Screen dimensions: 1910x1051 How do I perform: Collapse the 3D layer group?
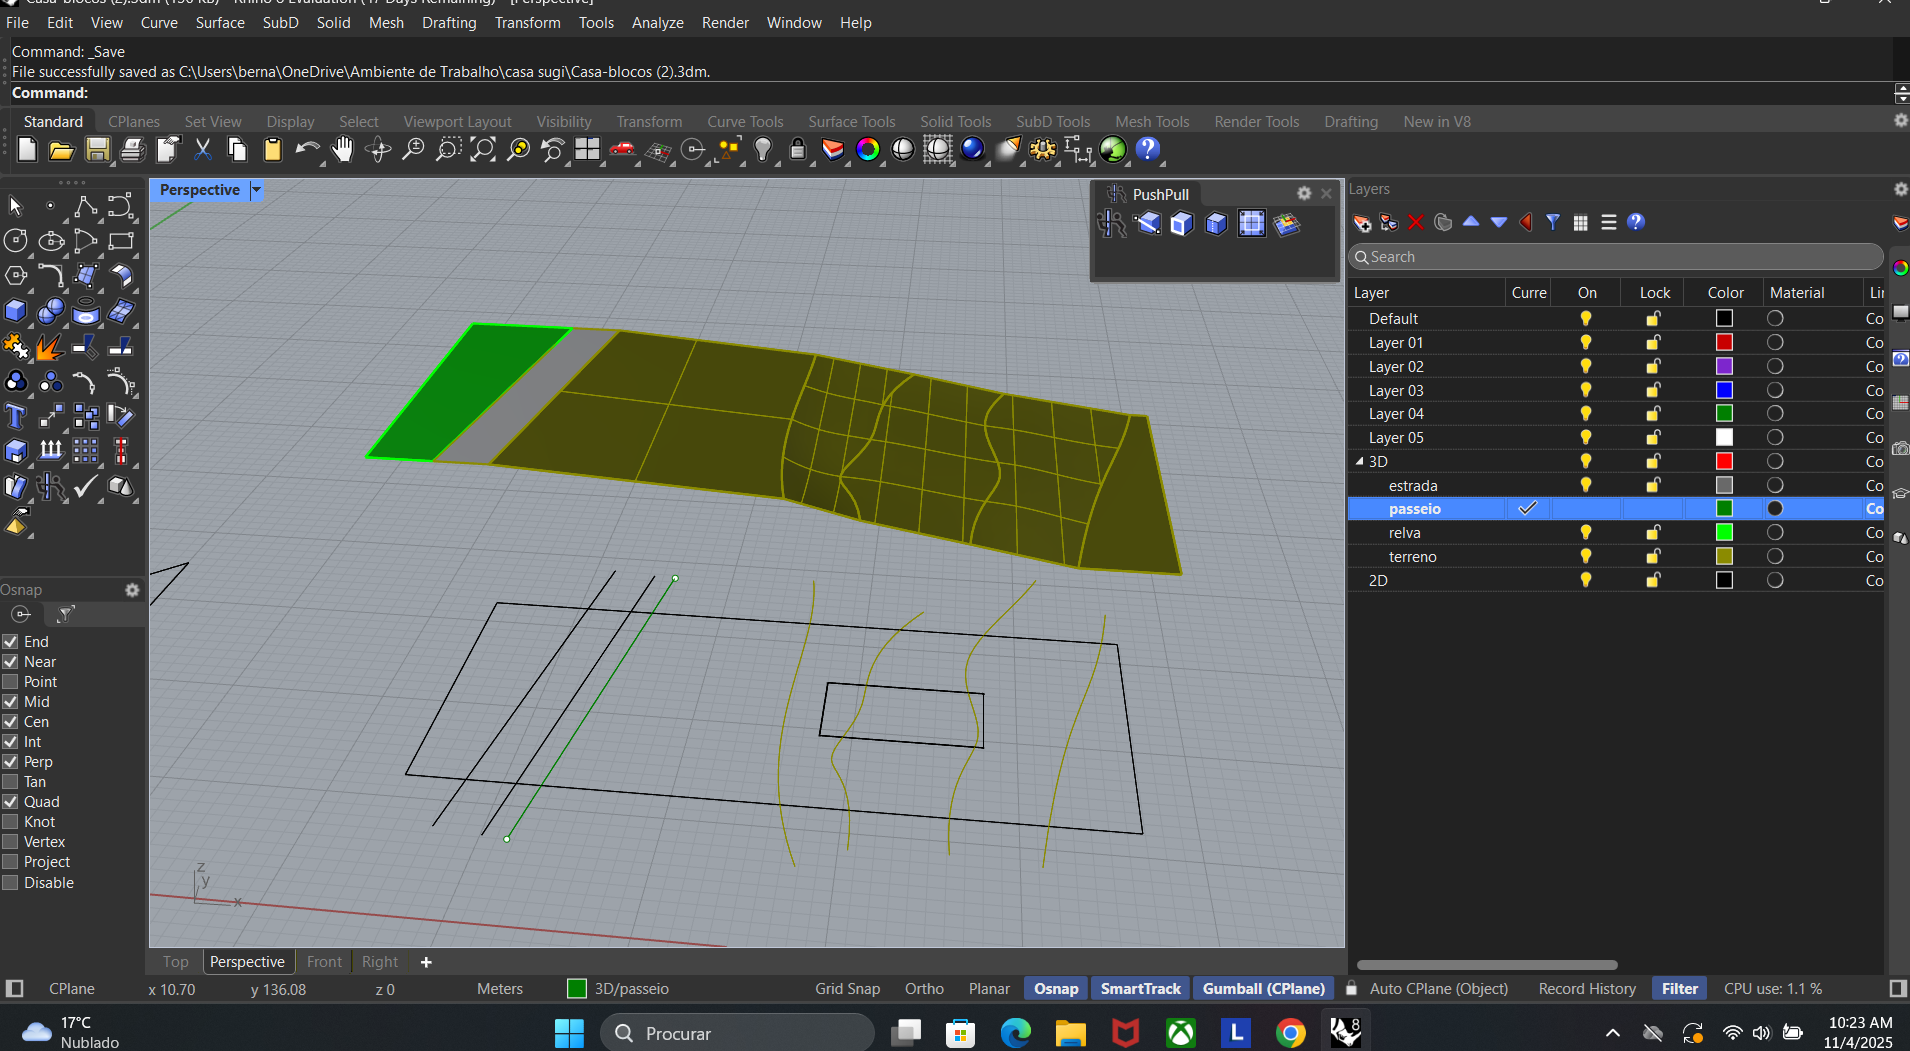pos(1359,462)
